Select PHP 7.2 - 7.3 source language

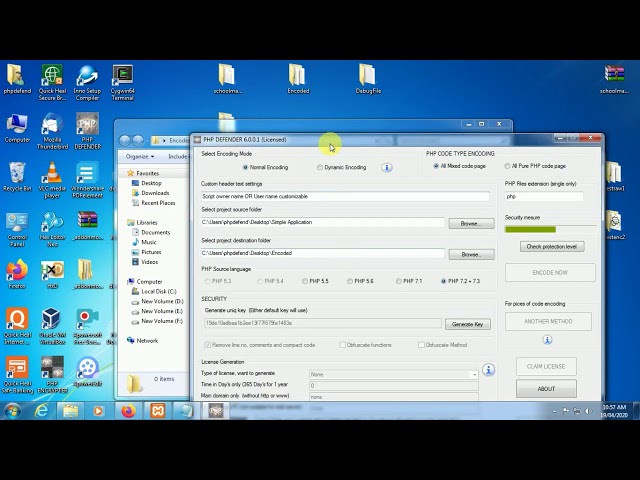pos(460,281)
